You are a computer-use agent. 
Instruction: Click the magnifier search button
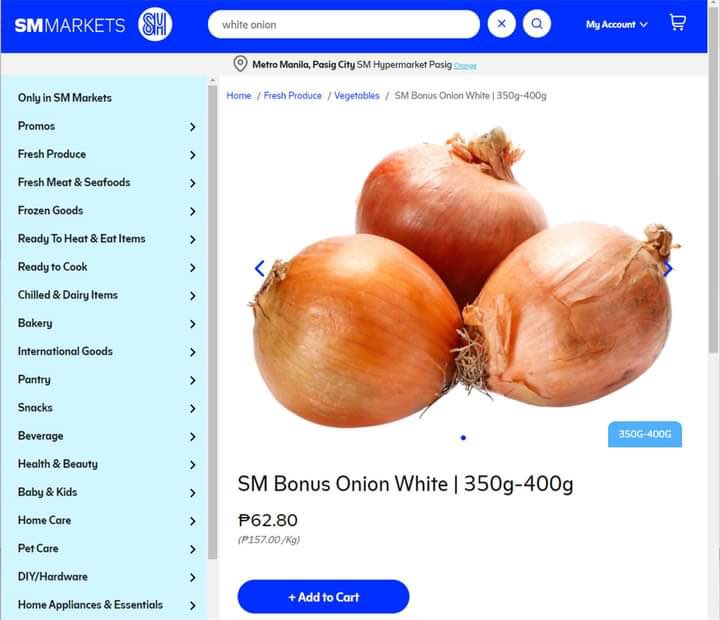(537, 24)
